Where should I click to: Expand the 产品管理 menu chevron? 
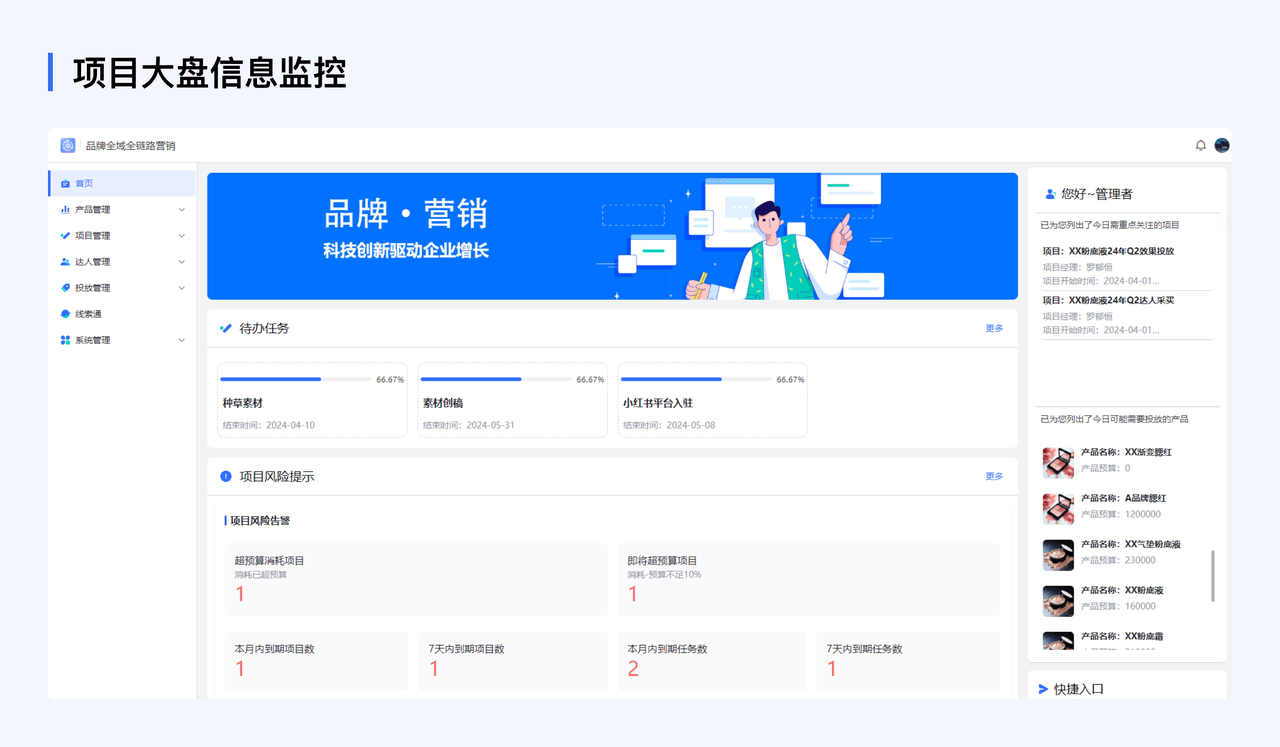pos(182,210)
